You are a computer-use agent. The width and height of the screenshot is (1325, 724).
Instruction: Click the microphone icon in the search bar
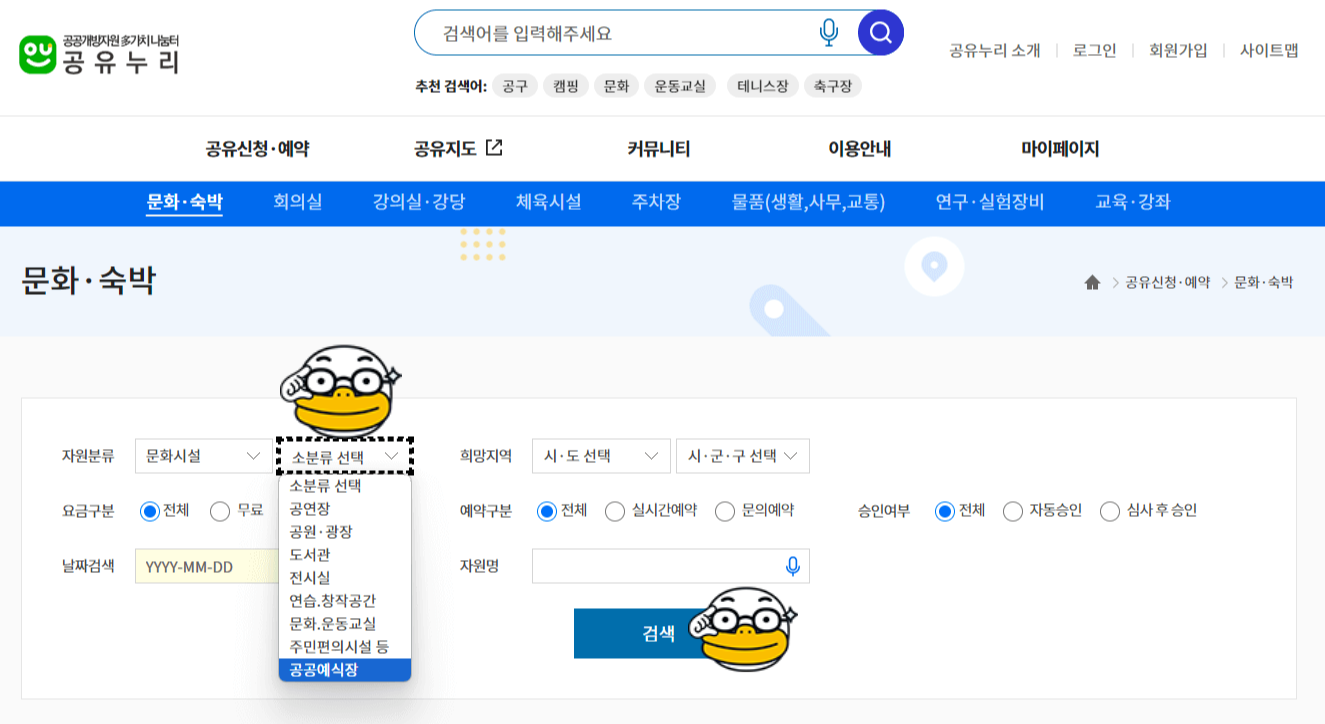coord(827,32)
